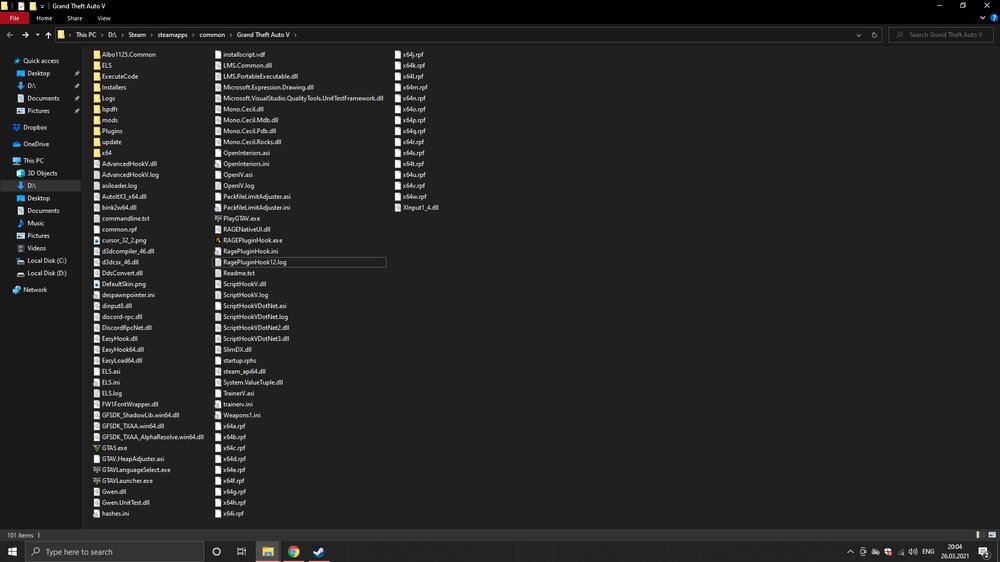Select the Plugins folder icon
The image size is (1000, 562).
pos(97,131)
